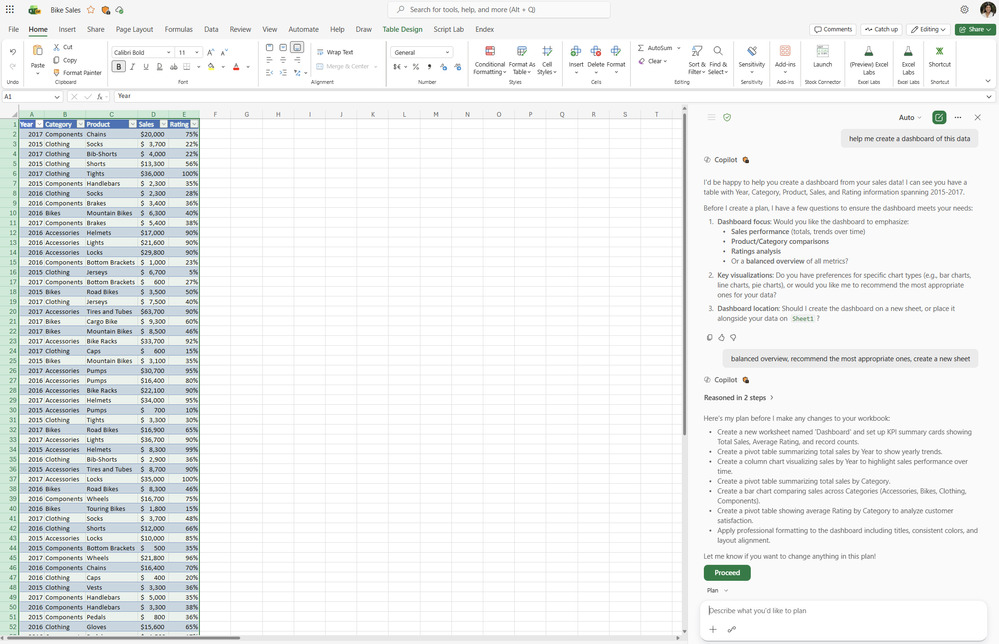Apply the current font color swatch
This screenshot has width=999, height=644.
point(235,66)
